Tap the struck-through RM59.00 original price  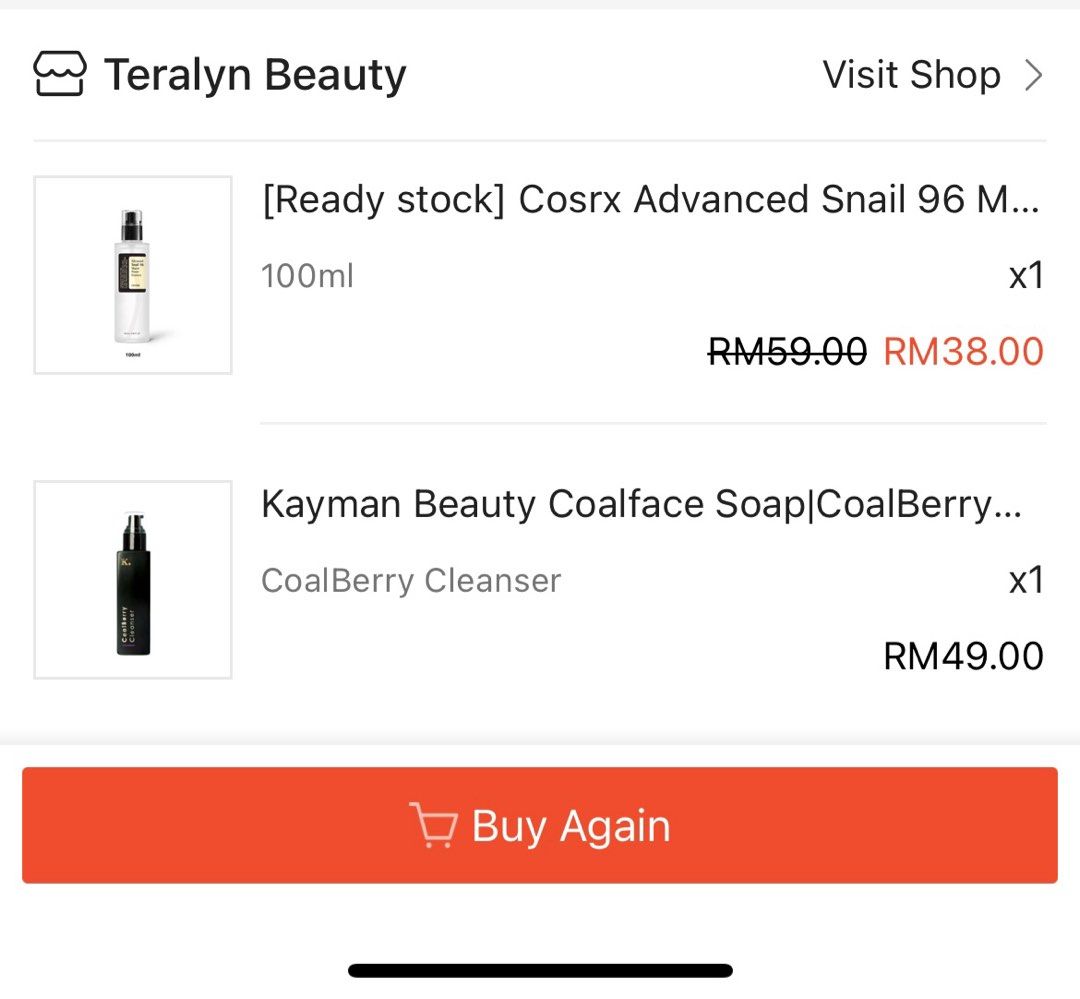(786, 351)
